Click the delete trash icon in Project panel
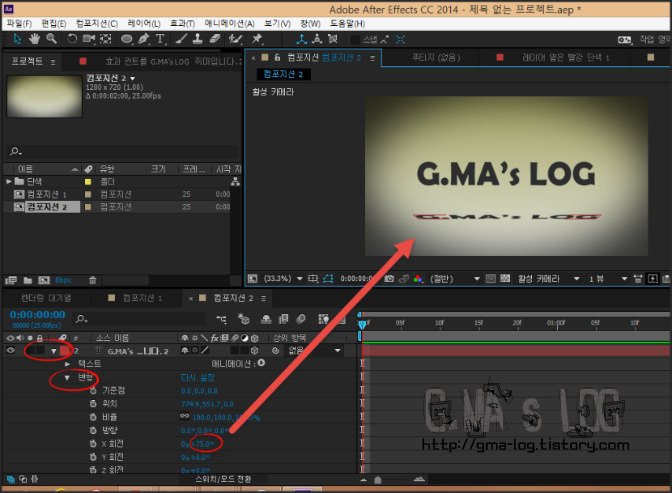Image resolution: width=672 pixels, height=493 pixels. tap(93, 280)
